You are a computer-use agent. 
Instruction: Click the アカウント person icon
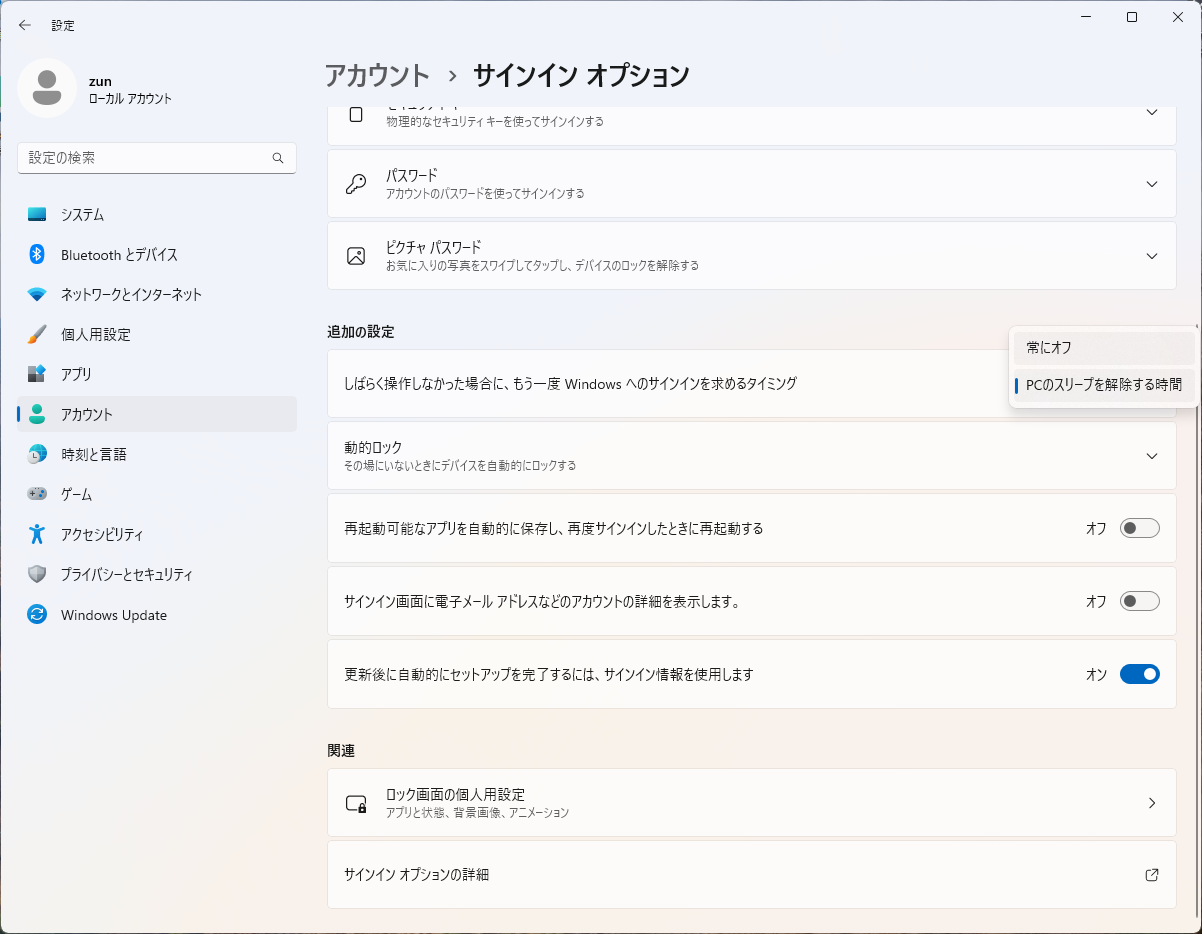pos(37,414)
